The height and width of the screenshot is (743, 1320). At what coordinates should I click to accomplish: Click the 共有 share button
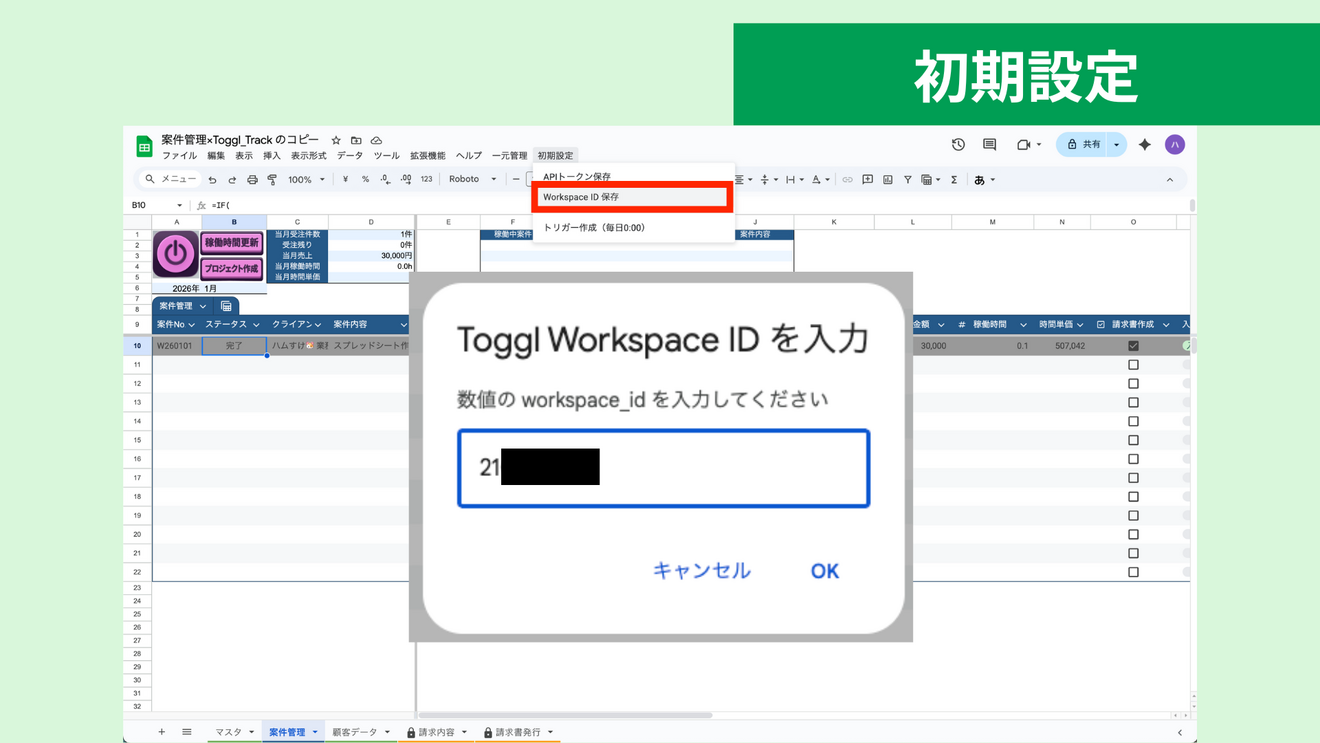coord(1083,145)
